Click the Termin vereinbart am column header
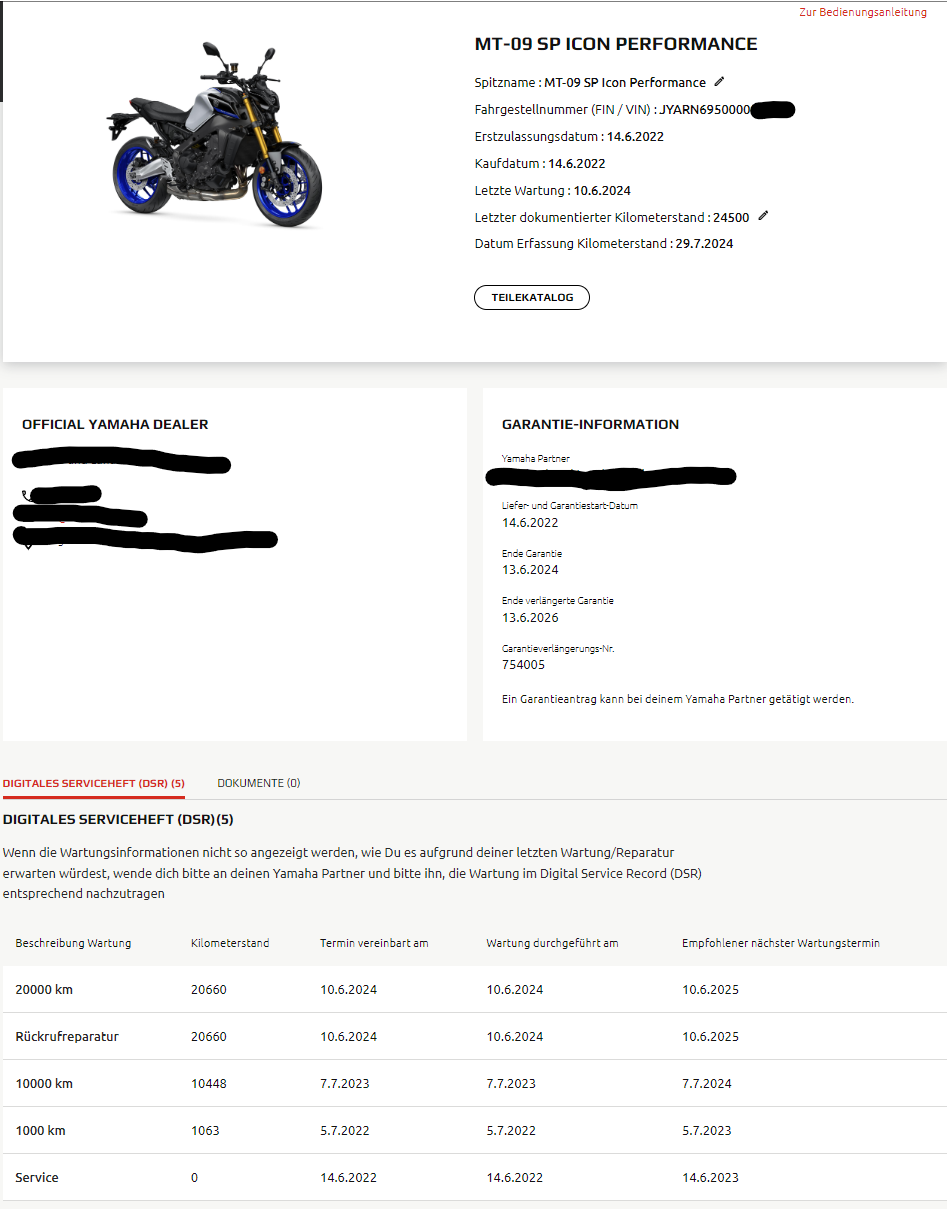 (x=374, y=943)
